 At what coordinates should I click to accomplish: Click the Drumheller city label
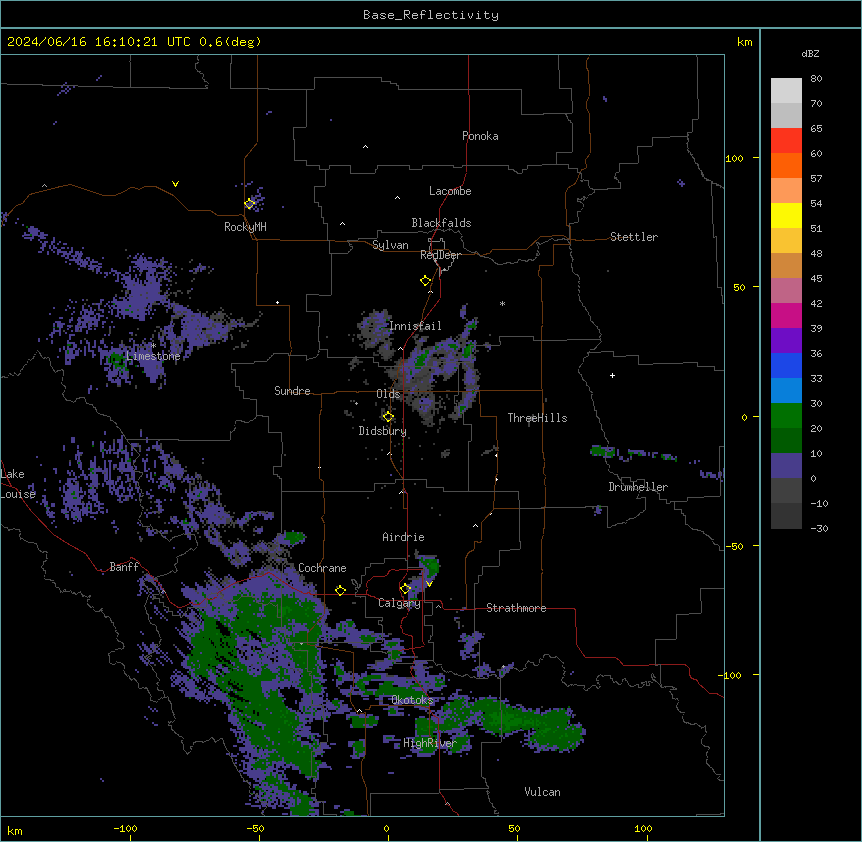pos(638,487)
